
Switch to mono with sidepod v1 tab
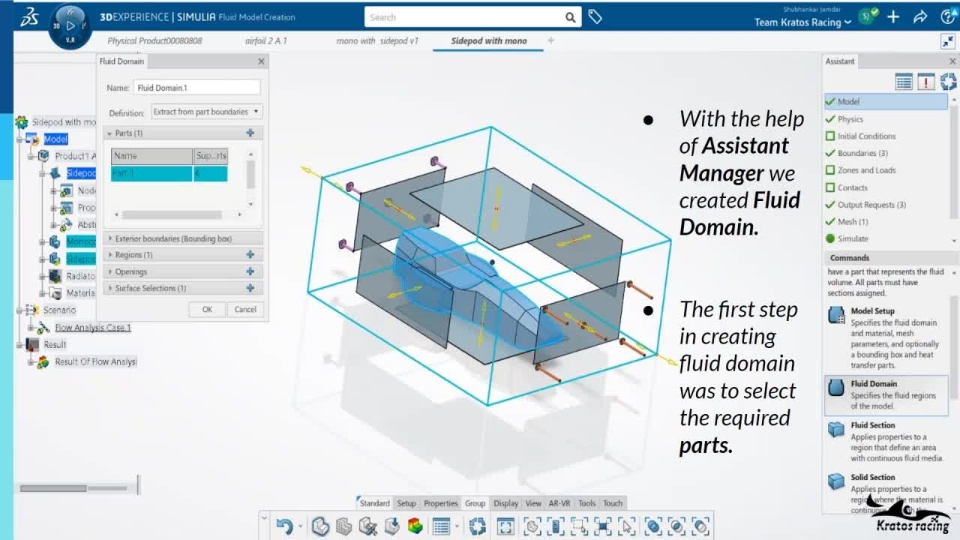(377, 41)
